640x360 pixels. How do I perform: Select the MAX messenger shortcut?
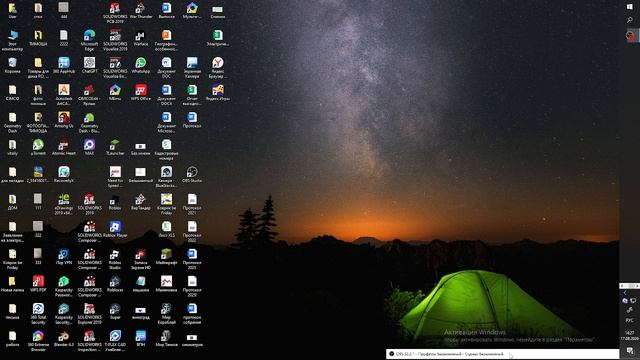tap(89, 147)
